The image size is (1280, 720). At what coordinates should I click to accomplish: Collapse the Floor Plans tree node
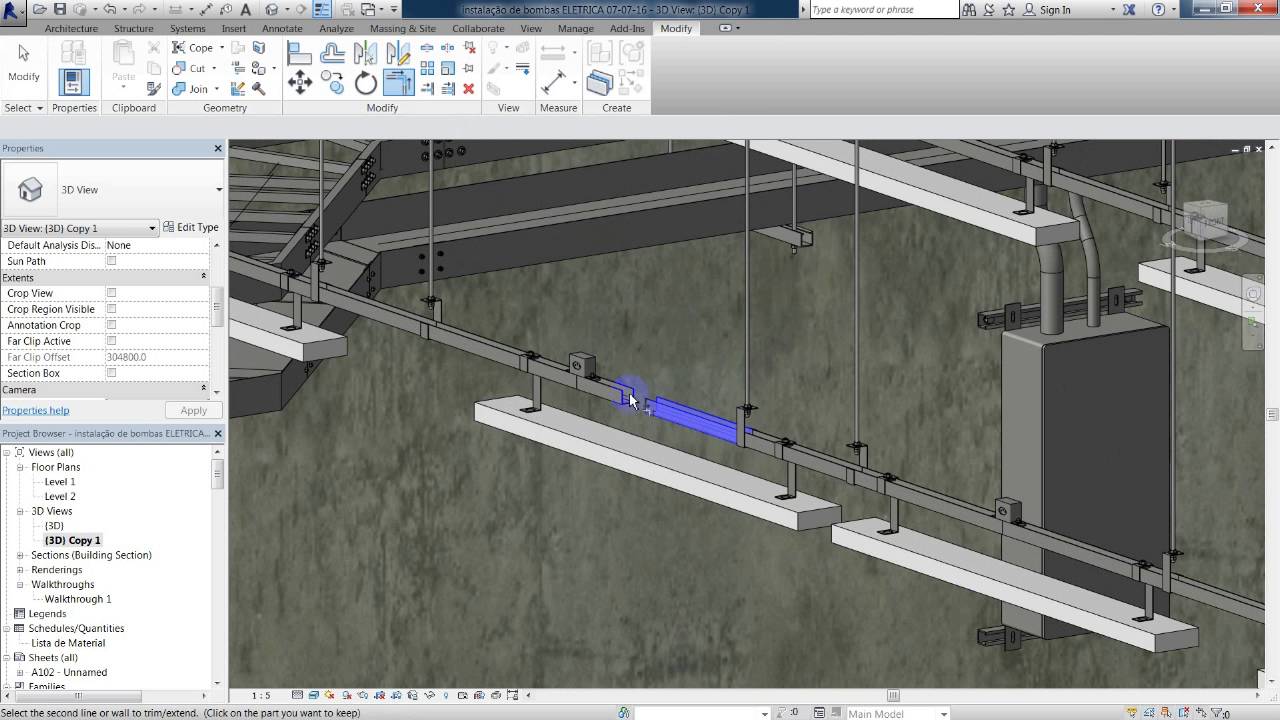[x=20, y=467]
